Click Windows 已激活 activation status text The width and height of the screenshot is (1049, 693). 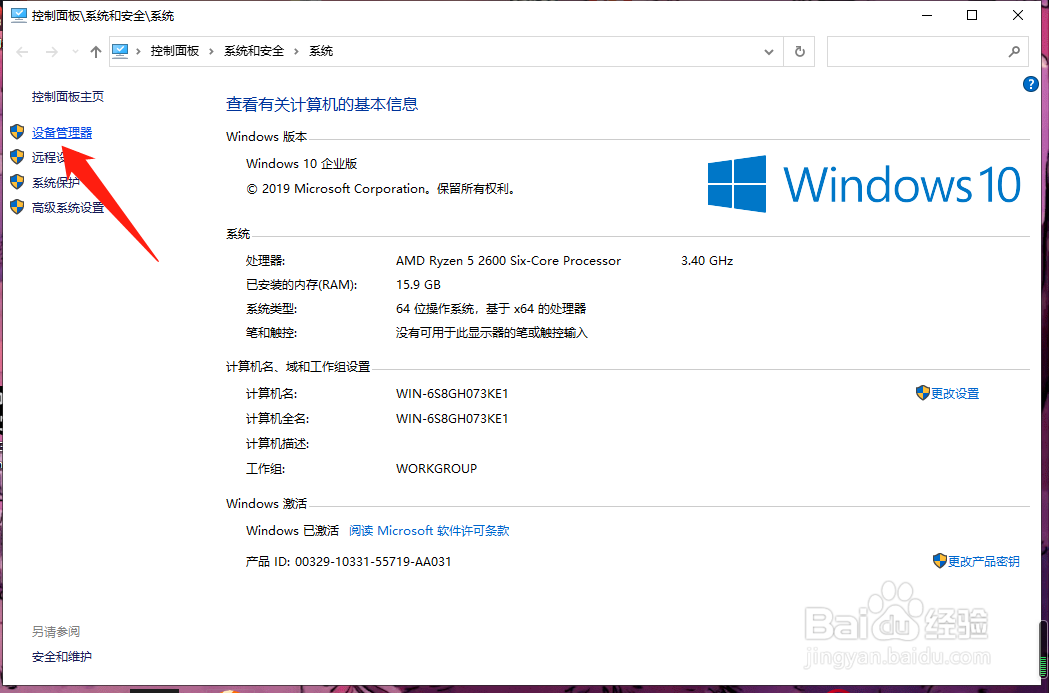coord(292,530)
